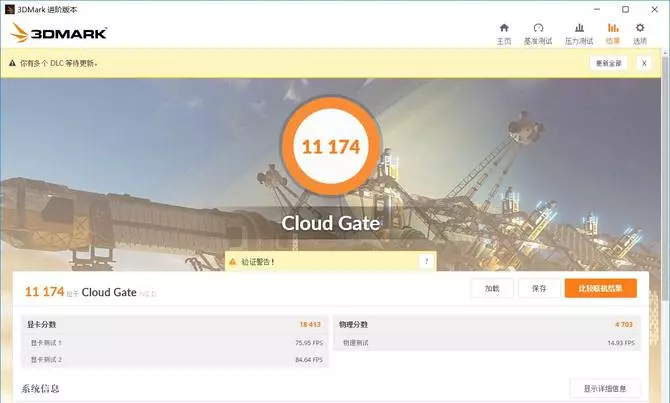Screen dimensions: 670x403
Task: Open 压力测试 stress test chart icon
Action: click(x=579, y=28)
